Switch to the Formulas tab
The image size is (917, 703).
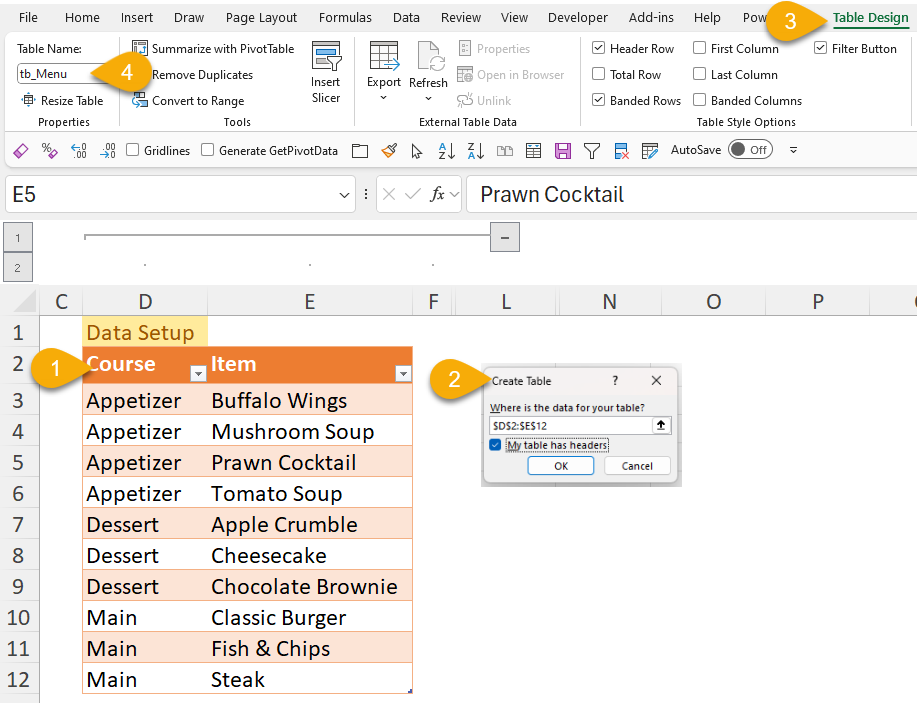(345, 17)
